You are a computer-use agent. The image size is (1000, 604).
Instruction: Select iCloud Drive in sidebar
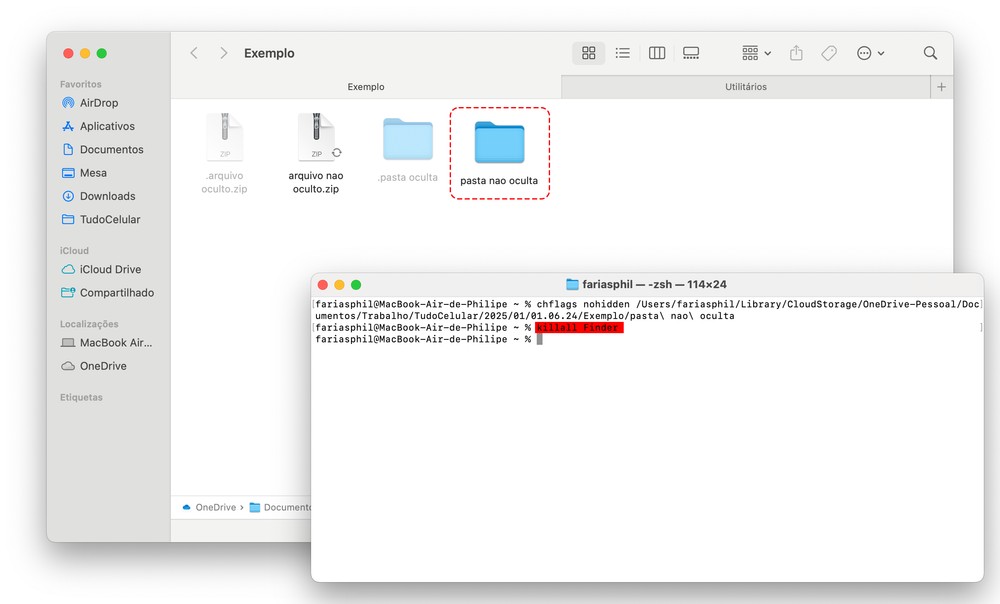tap(110, 269)
